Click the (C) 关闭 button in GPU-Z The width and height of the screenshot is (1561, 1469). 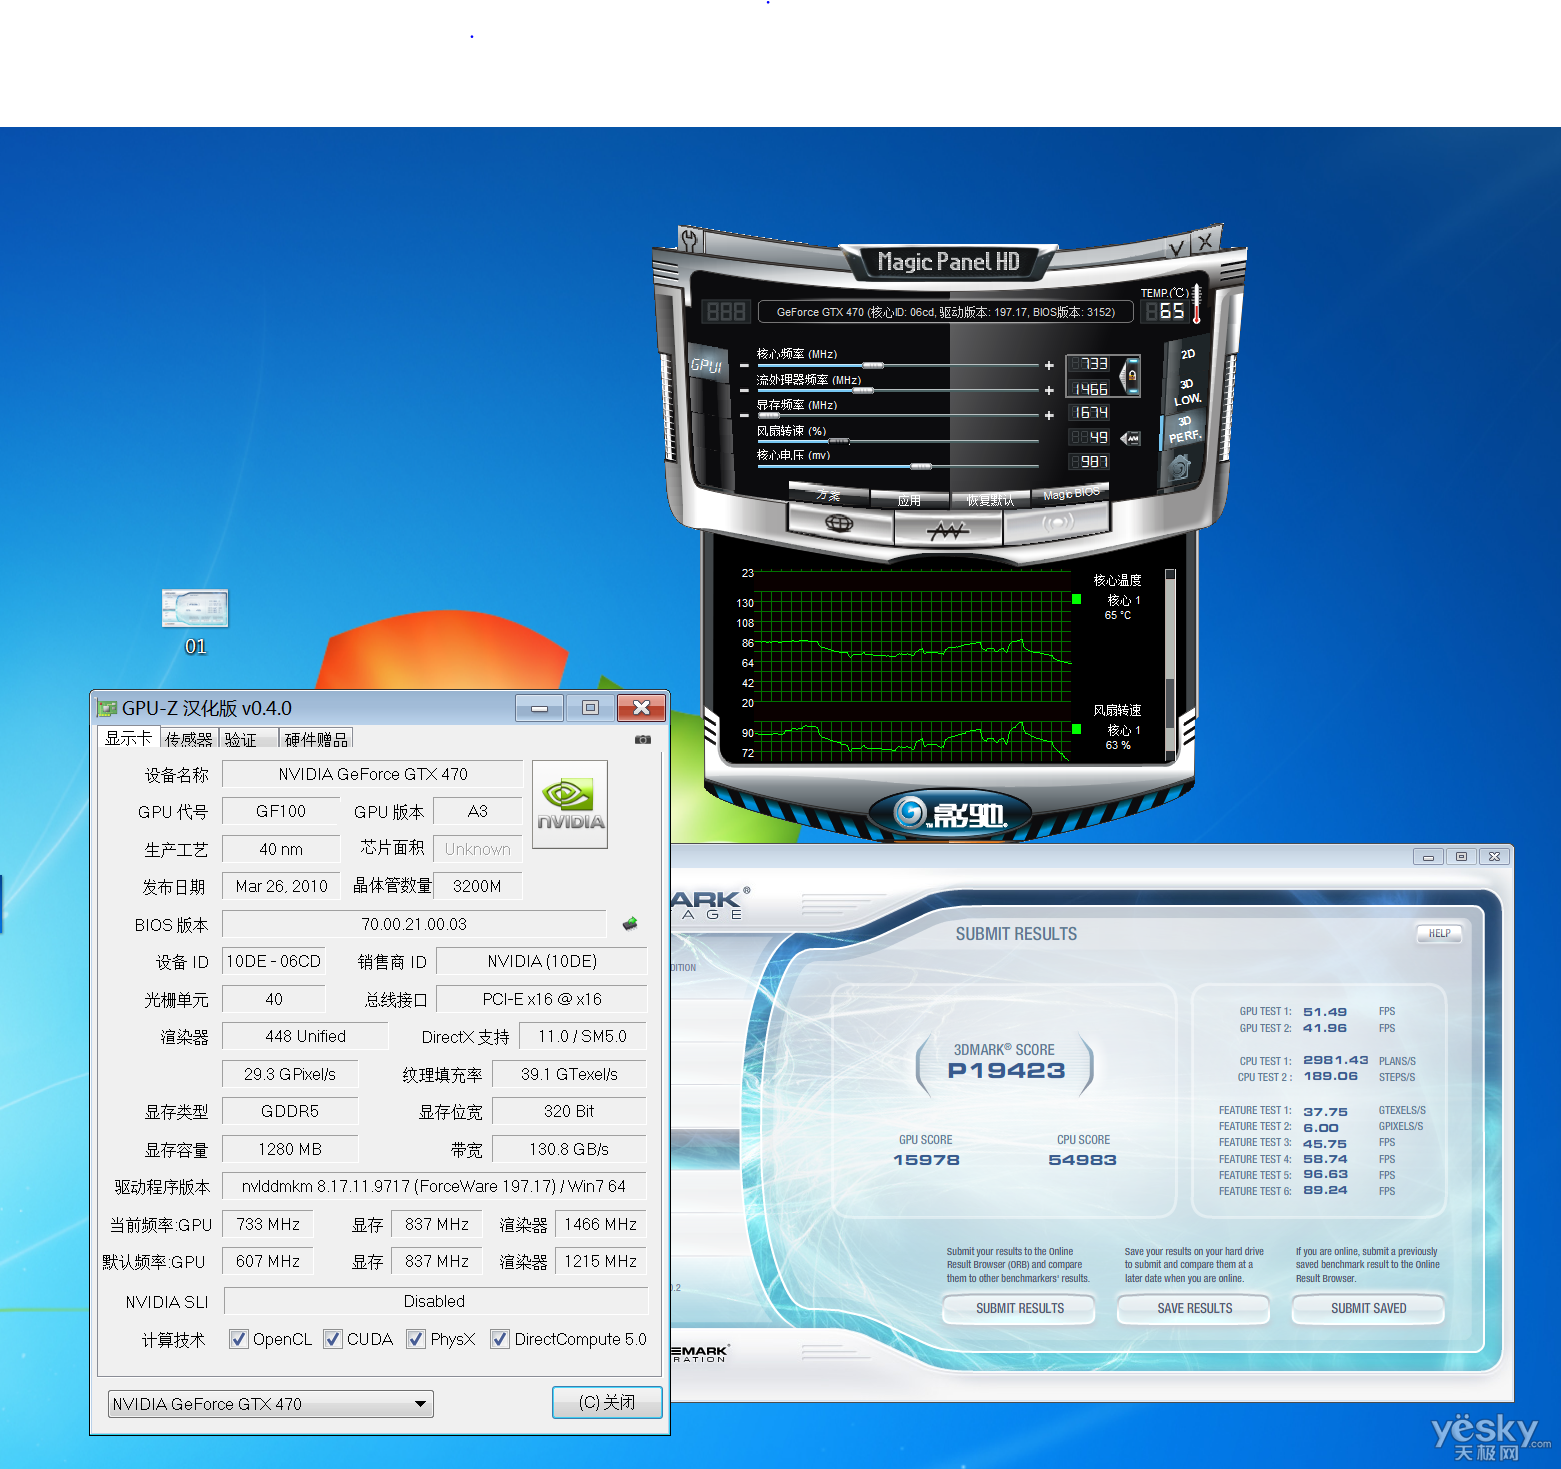(607, 1402)
